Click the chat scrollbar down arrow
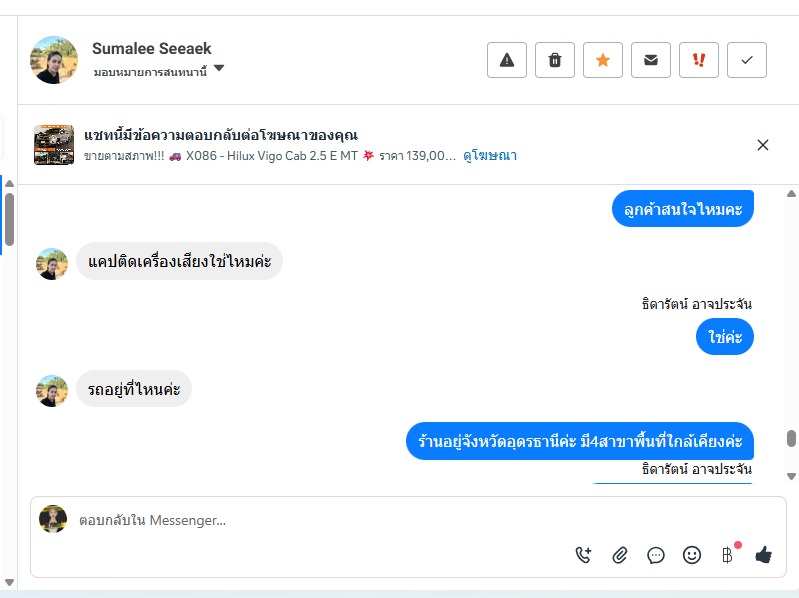This screenshot has width=799, height=598. tap(791, 476)
